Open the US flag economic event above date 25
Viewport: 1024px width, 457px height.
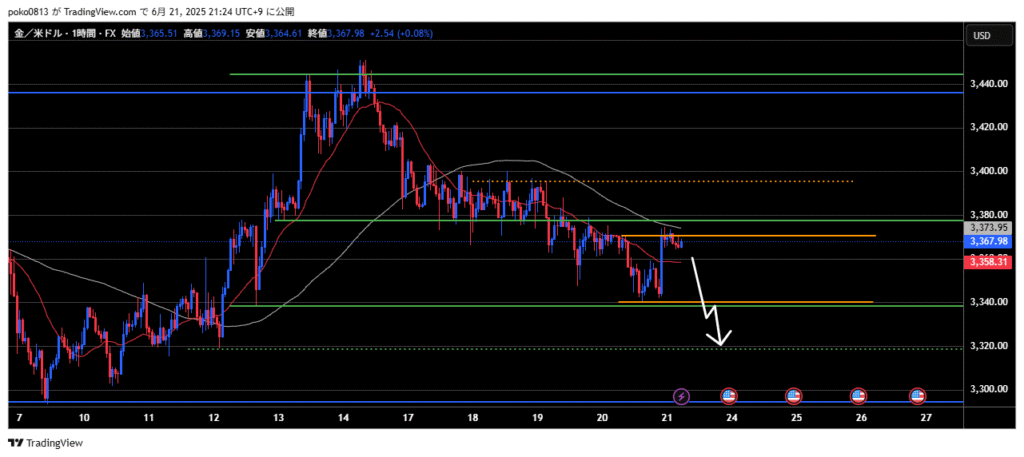[x=794, y=396]
